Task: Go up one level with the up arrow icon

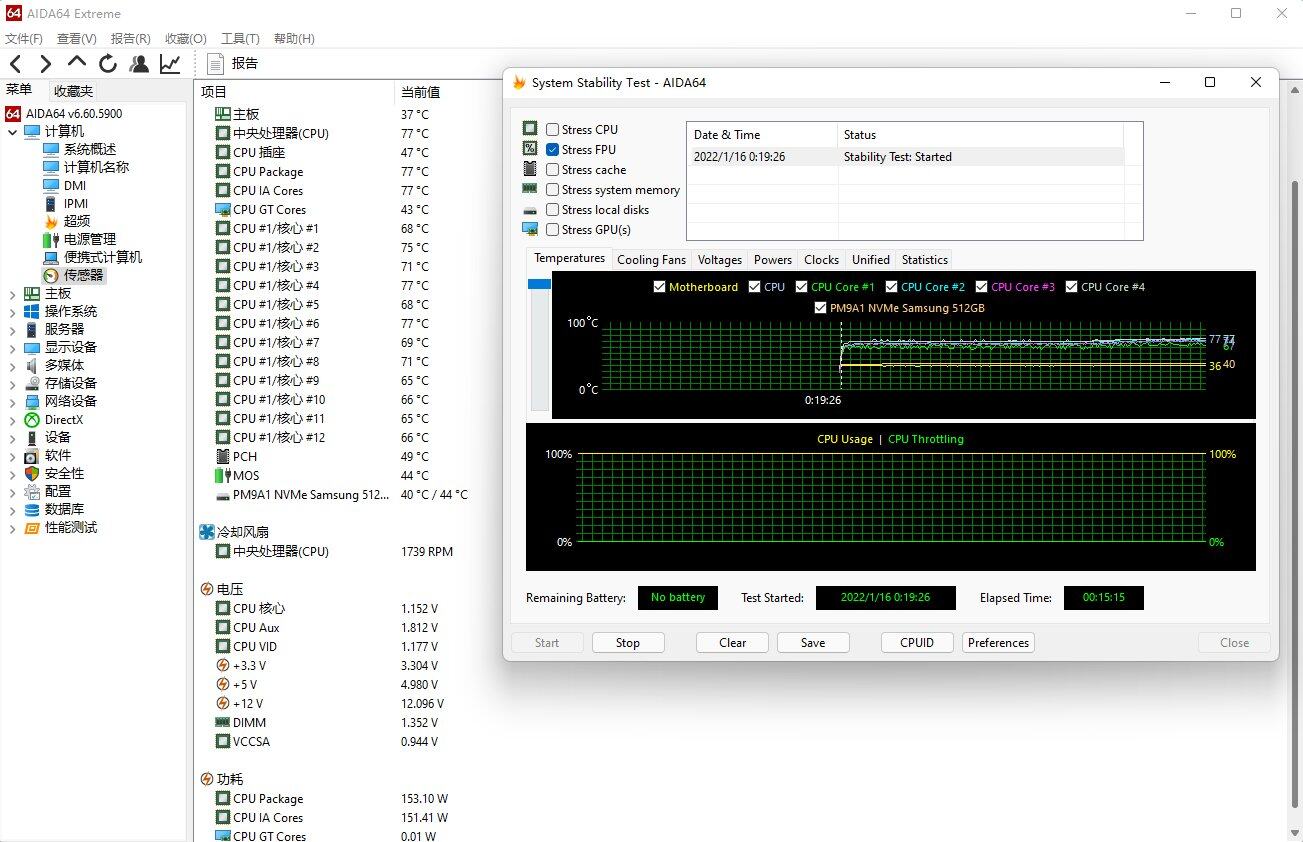Action: (77, 63)
